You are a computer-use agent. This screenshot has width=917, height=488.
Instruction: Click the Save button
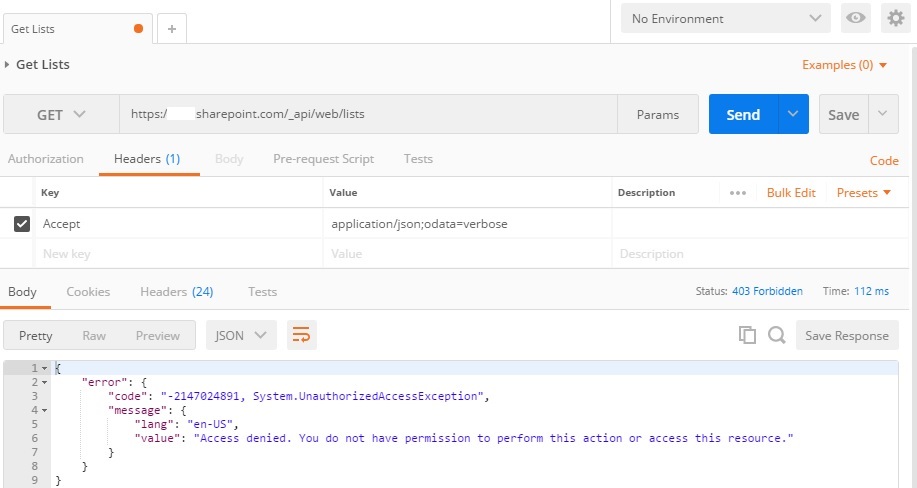pos(843,114)
